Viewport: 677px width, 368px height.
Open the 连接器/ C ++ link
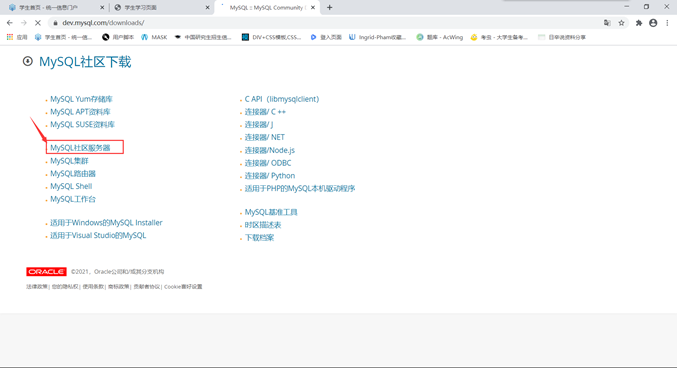point(265,112)
